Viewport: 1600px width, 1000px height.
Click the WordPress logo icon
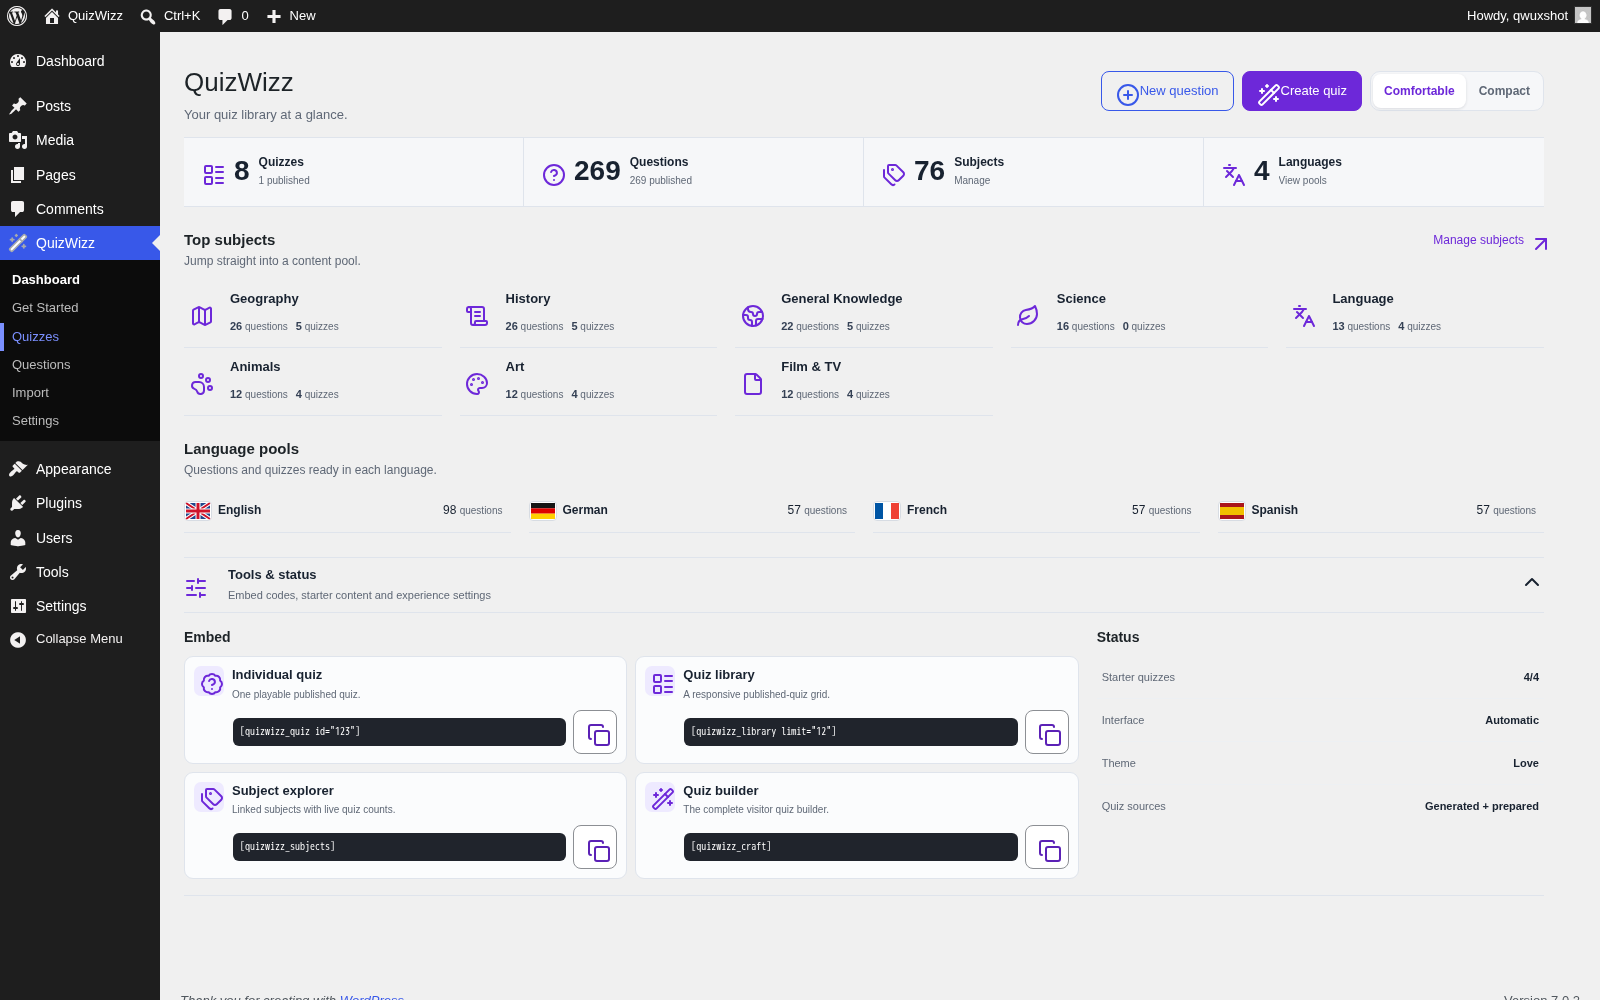(x=17, y=16)
